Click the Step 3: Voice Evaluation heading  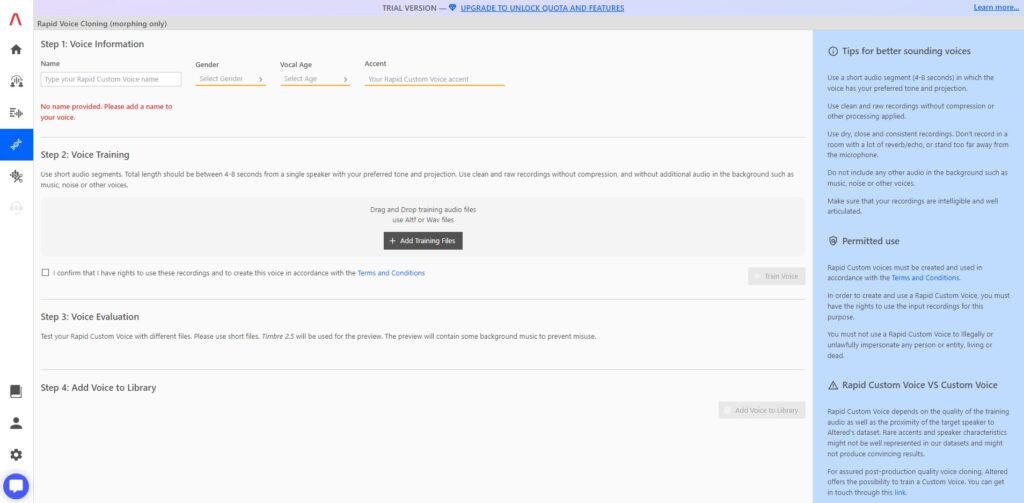point(89,317)
